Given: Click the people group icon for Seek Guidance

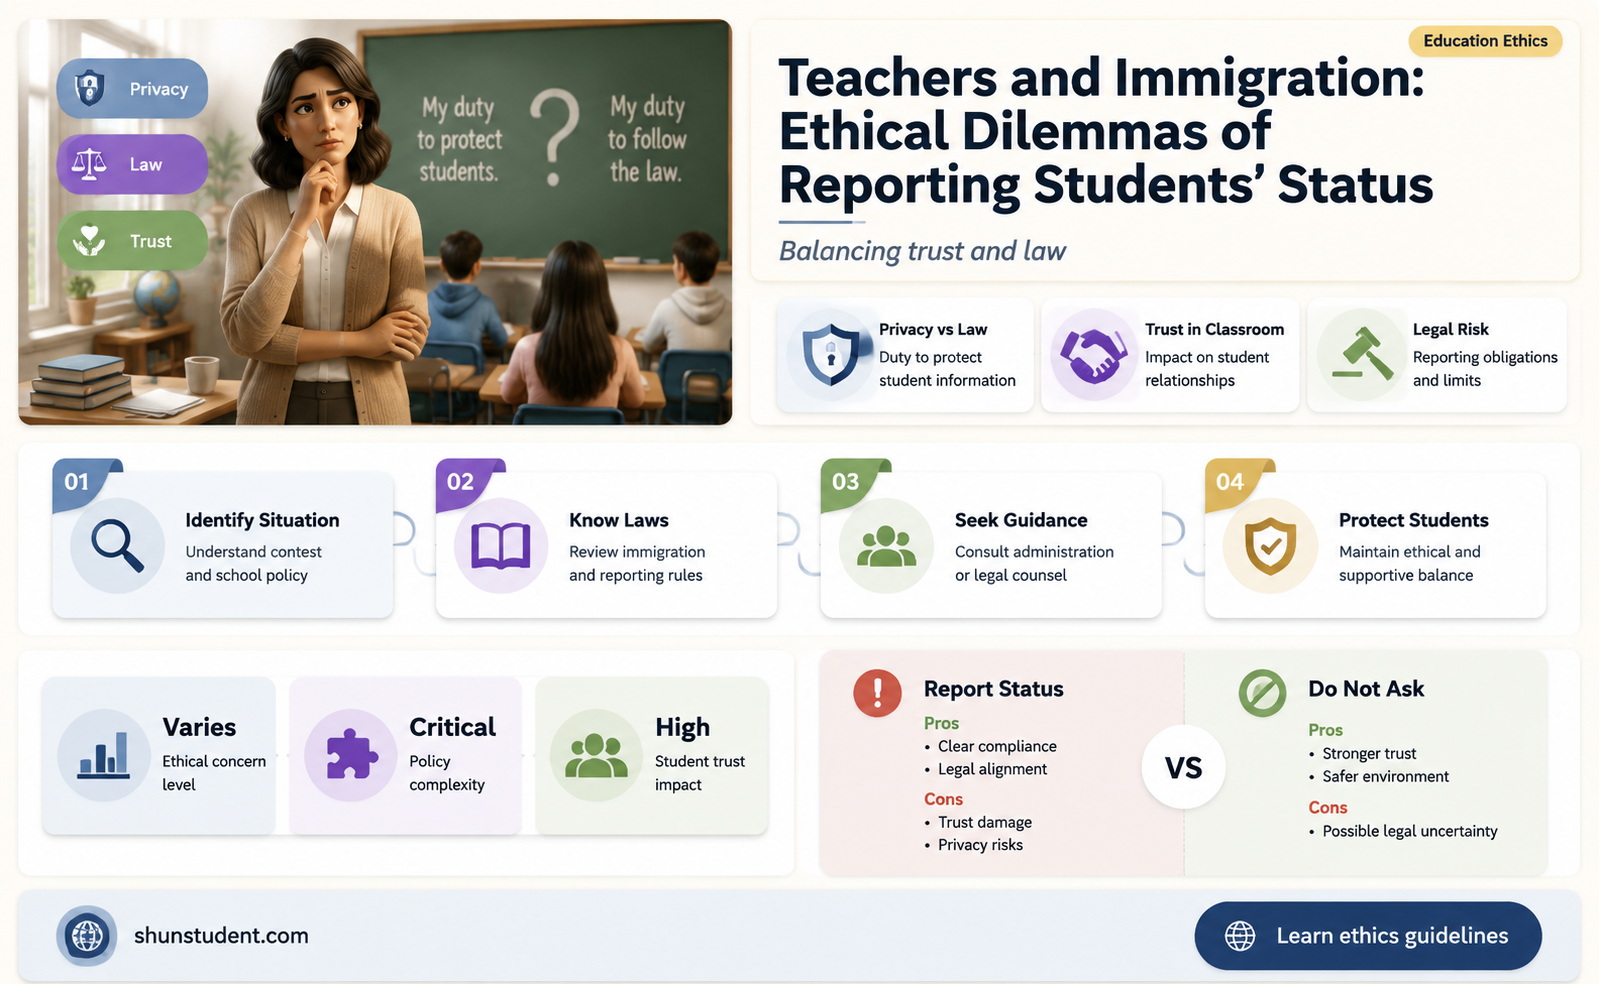Looking at the screenshot, I should coord(886,546).
